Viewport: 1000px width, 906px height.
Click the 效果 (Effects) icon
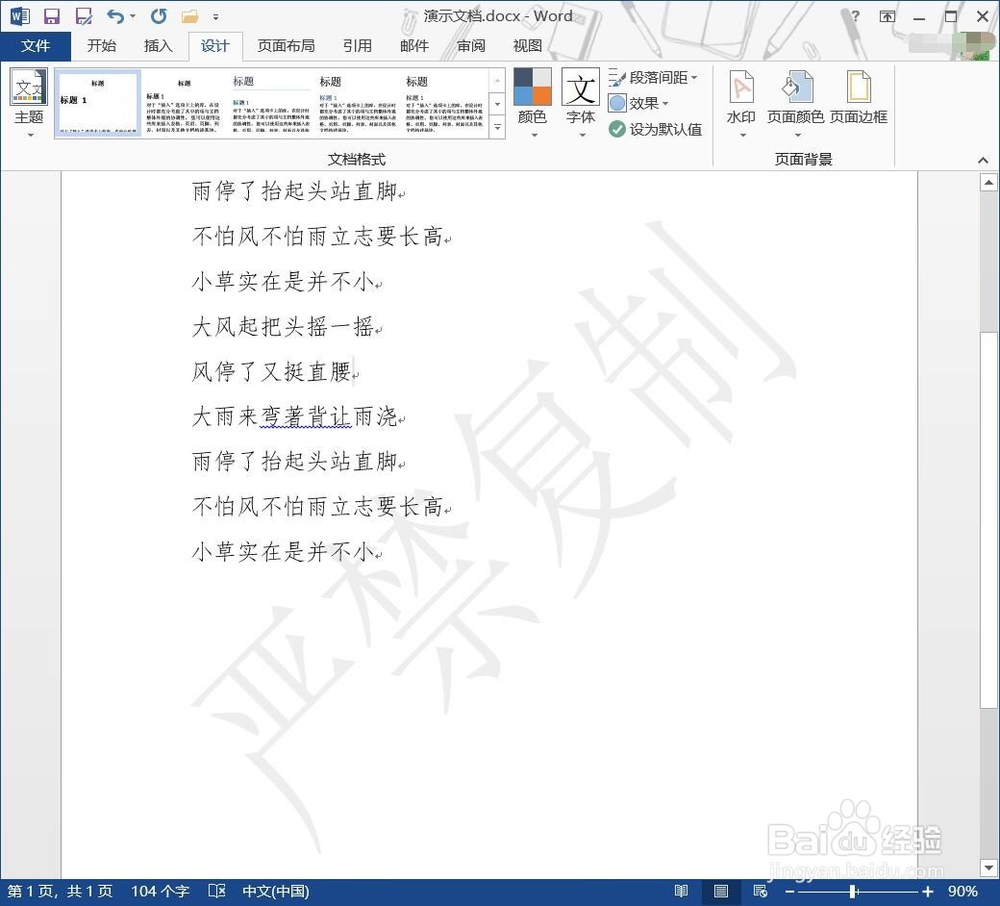pyautogui.click(x=641, y=103)
